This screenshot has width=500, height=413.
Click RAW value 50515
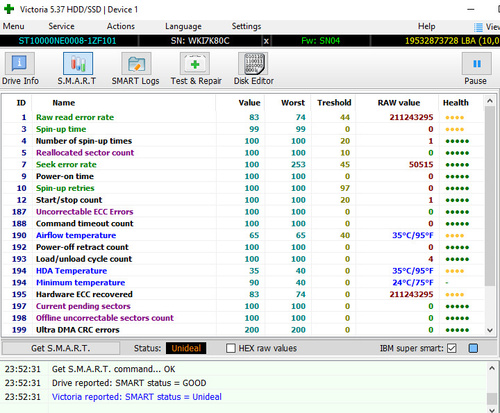pyautogui.click(x=421, y=165)
